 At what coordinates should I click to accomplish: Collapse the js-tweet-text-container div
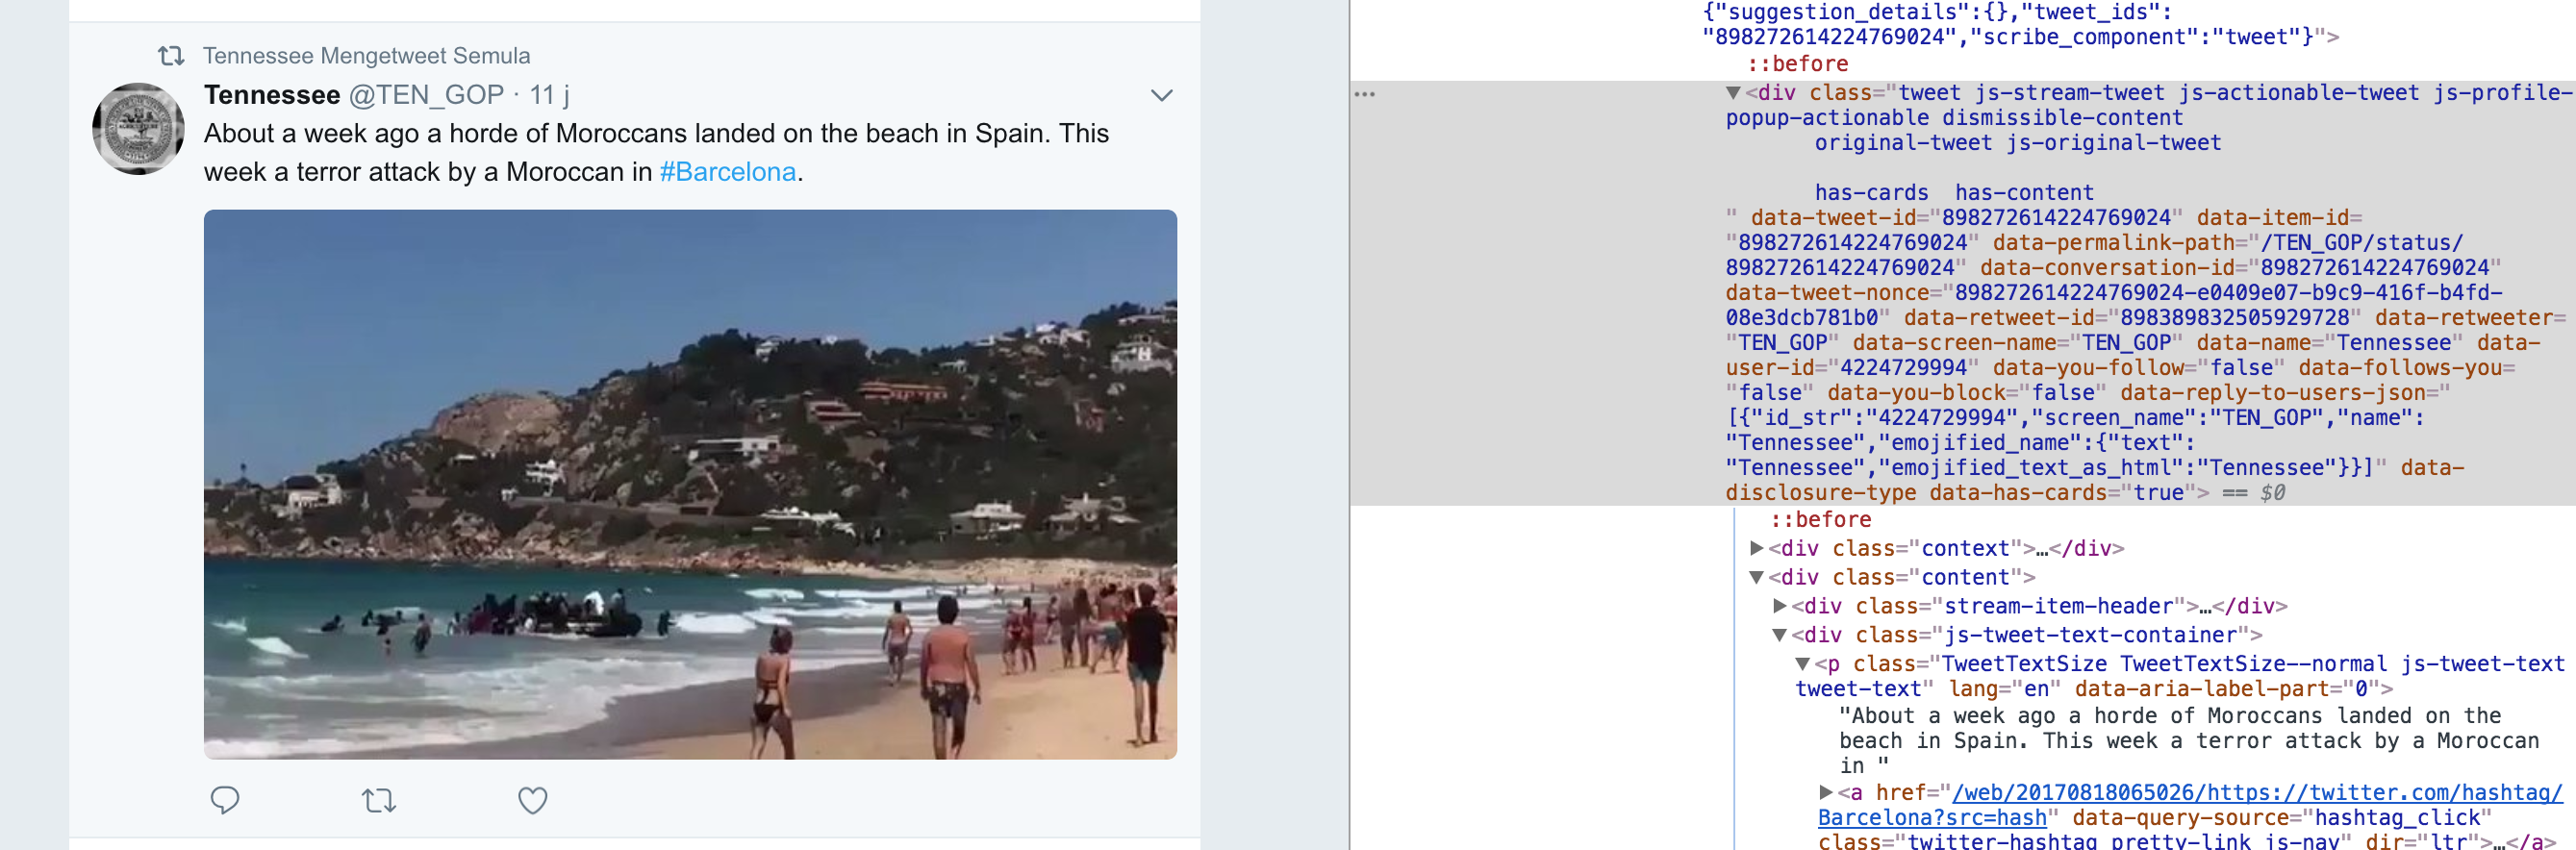pyautogui.click(x=1779, y=635)
